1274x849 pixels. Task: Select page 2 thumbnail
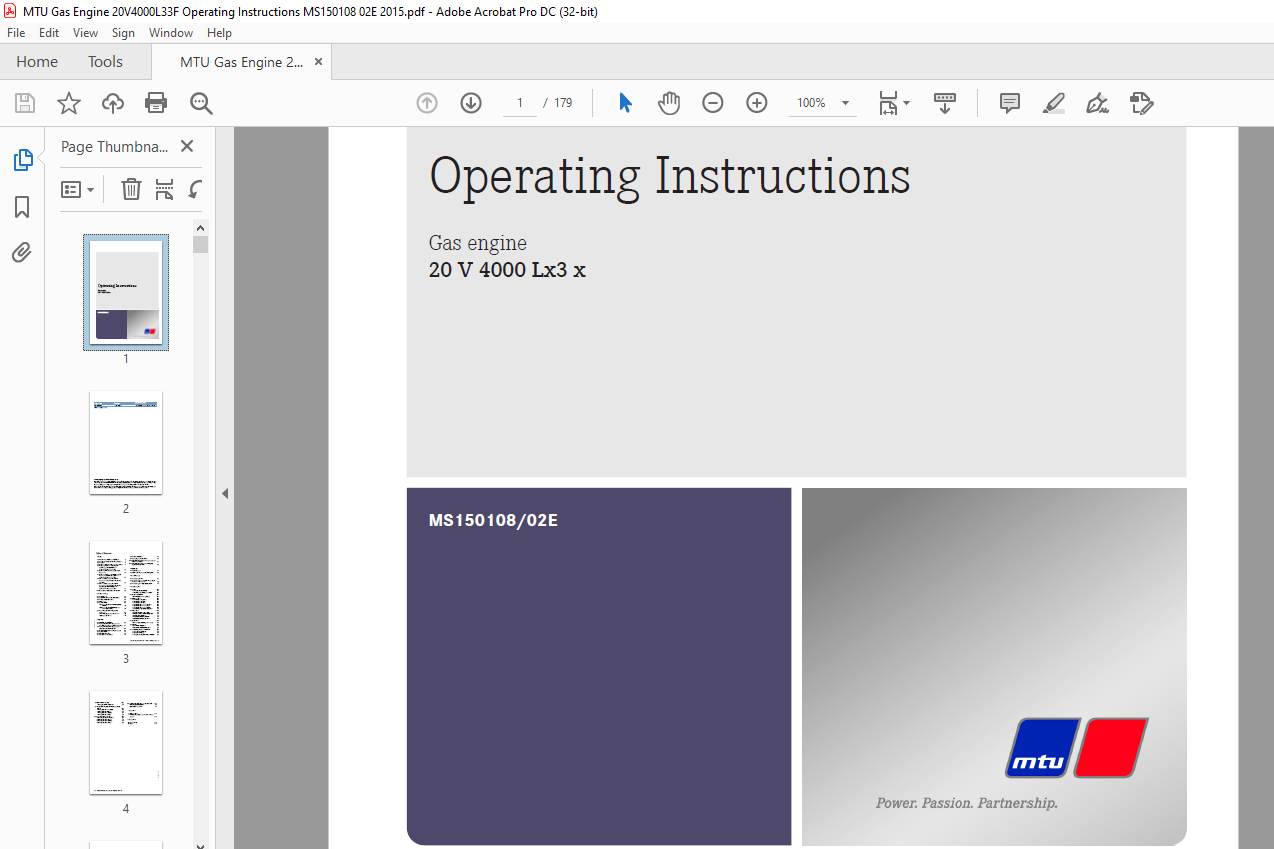[126, 442]
